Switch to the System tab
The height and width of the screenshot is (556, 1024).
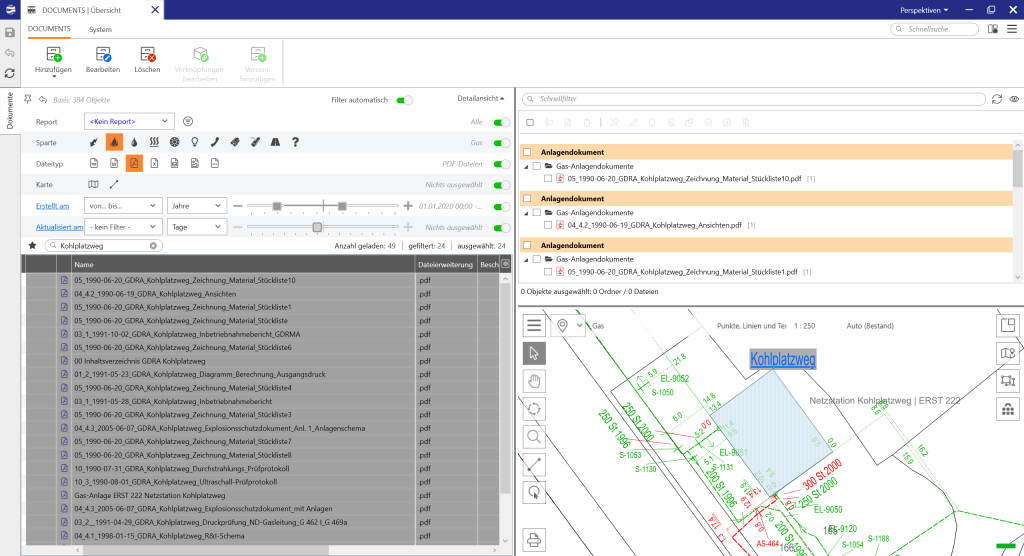100,29
